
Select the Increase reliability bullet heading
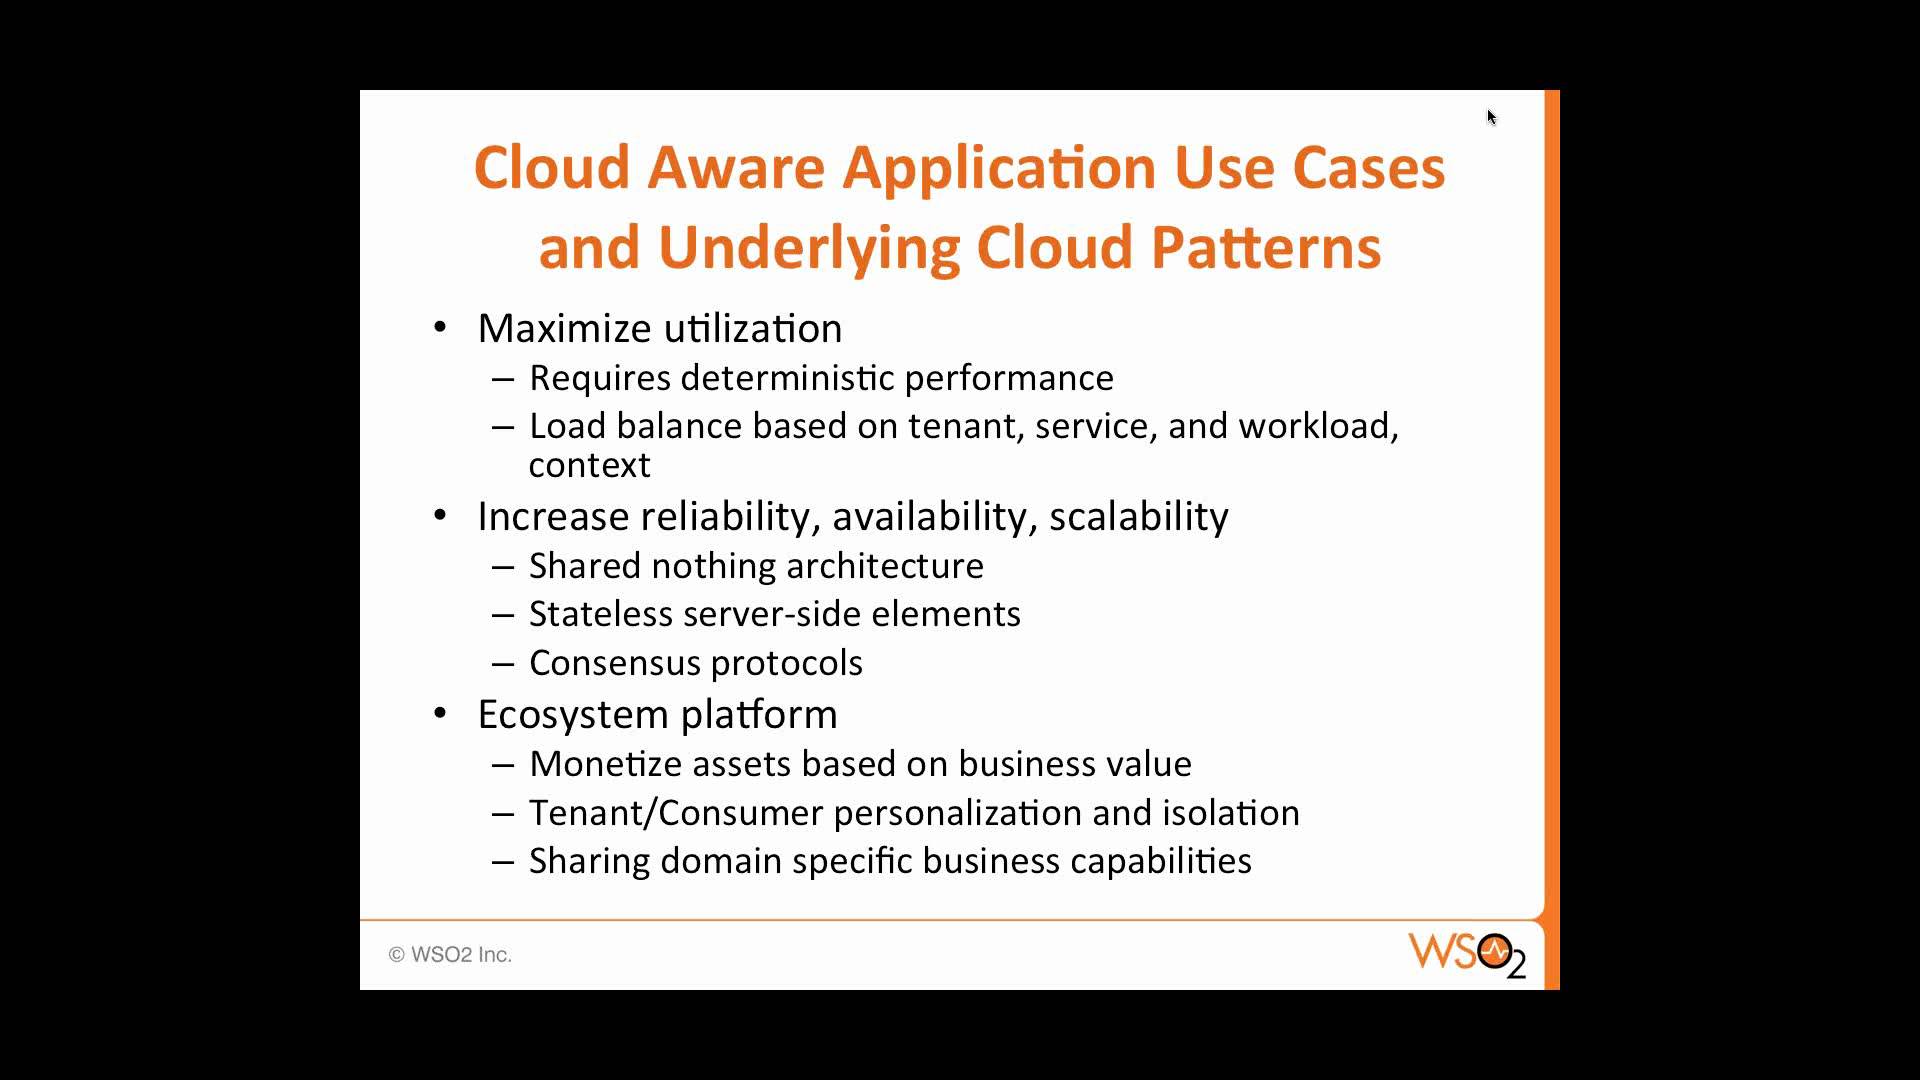(x=852, y=514)
